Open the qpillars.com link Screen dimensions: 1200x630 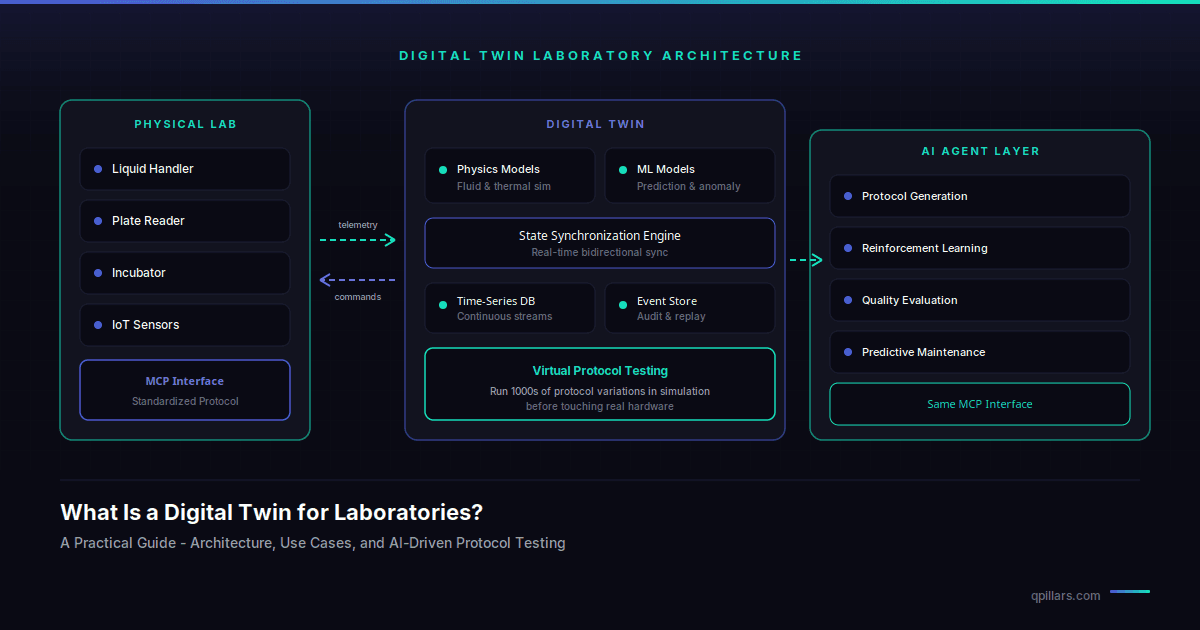tap(1063, 595)
